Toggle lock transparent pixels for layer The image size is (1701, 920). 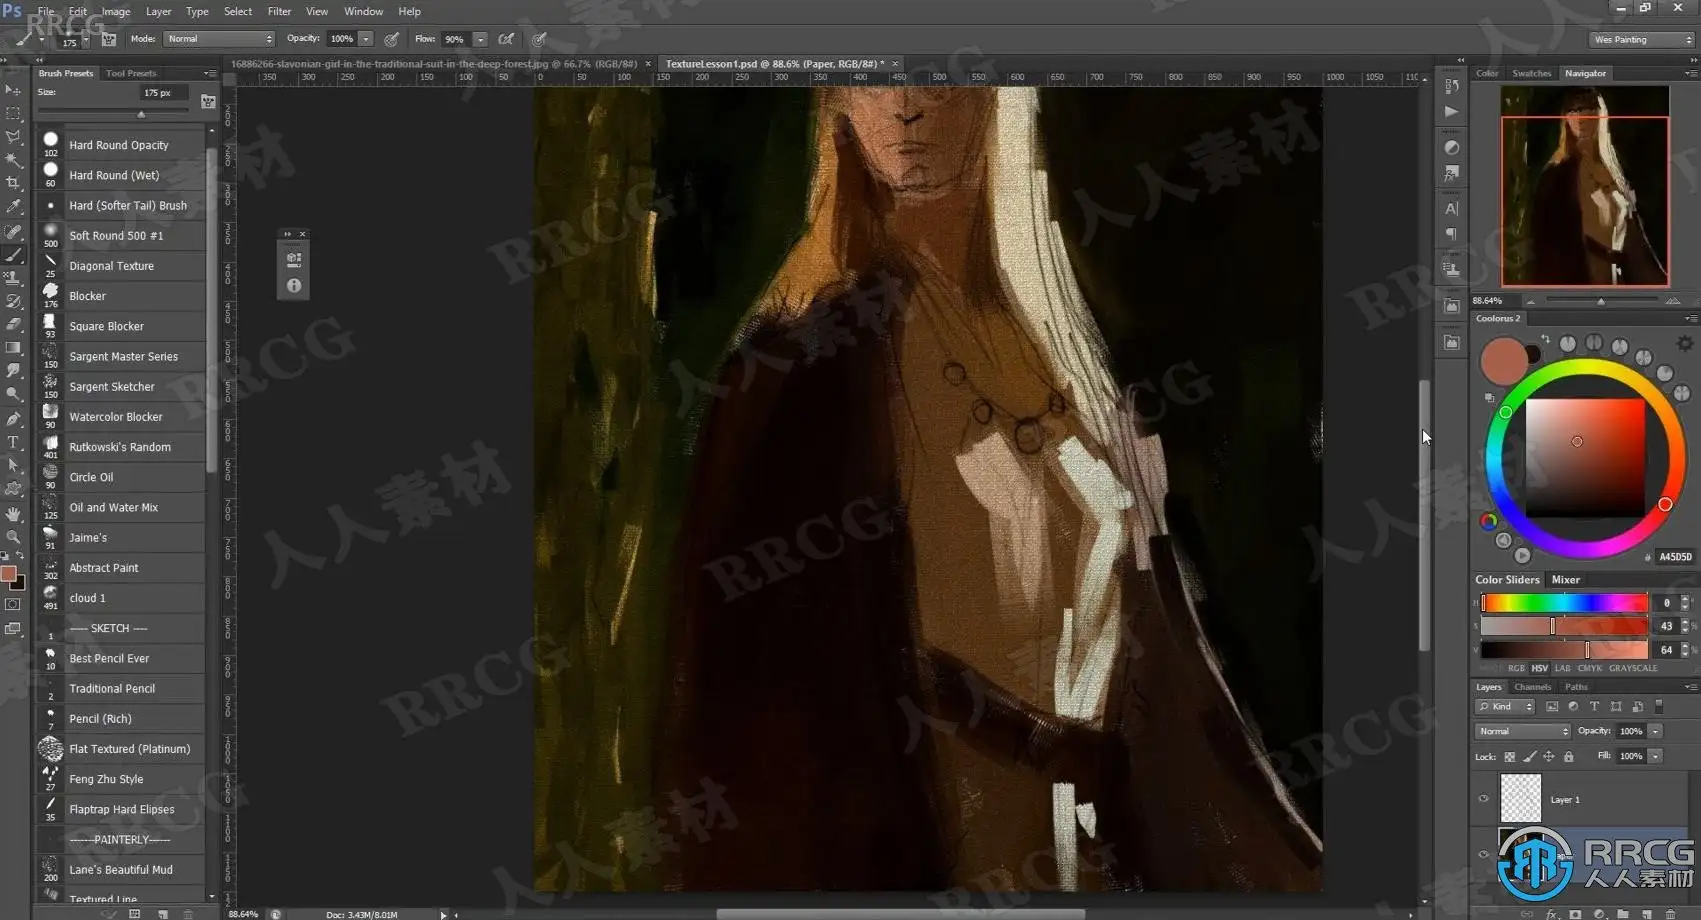click(x=1510, y=757)
